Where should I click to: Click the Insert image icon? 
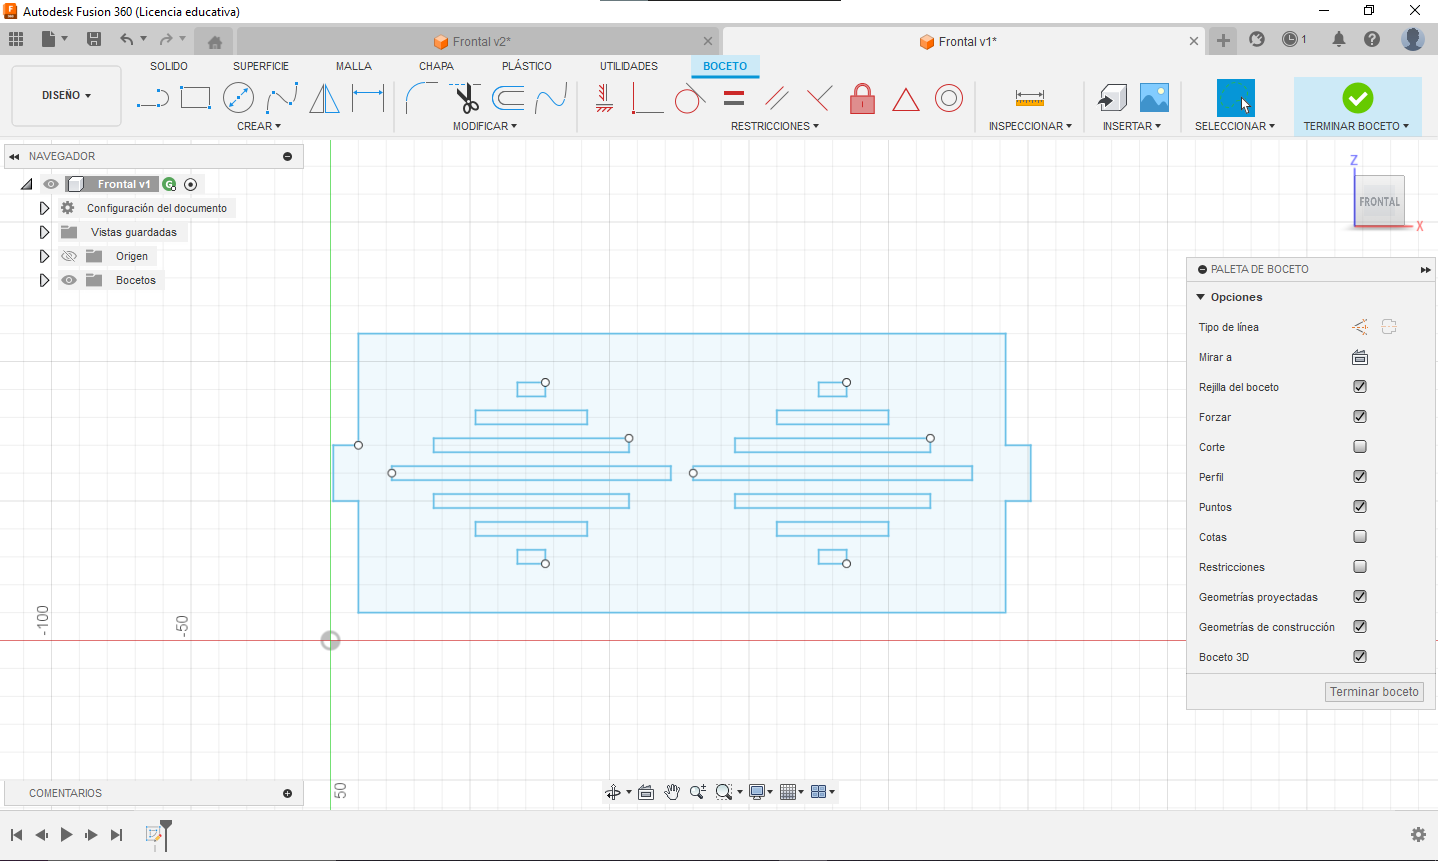pyautogui.click(x=1154, y=98)
